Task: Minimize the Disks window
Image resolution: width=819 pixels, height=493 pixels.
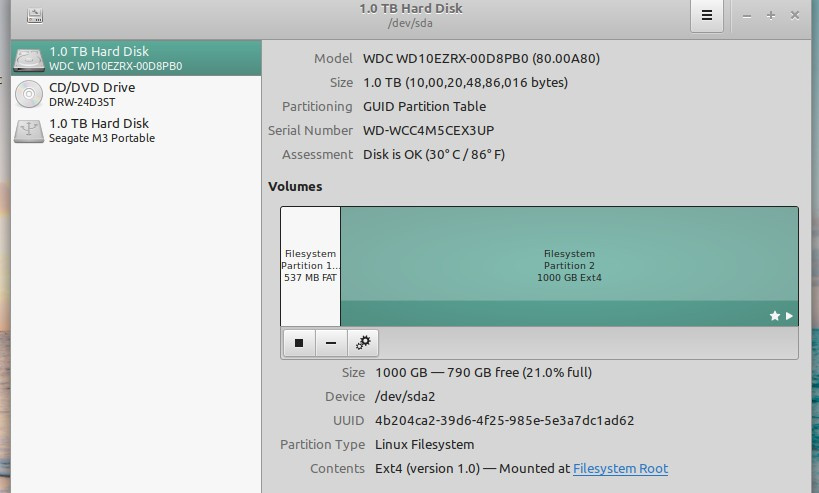Action: 747,16
